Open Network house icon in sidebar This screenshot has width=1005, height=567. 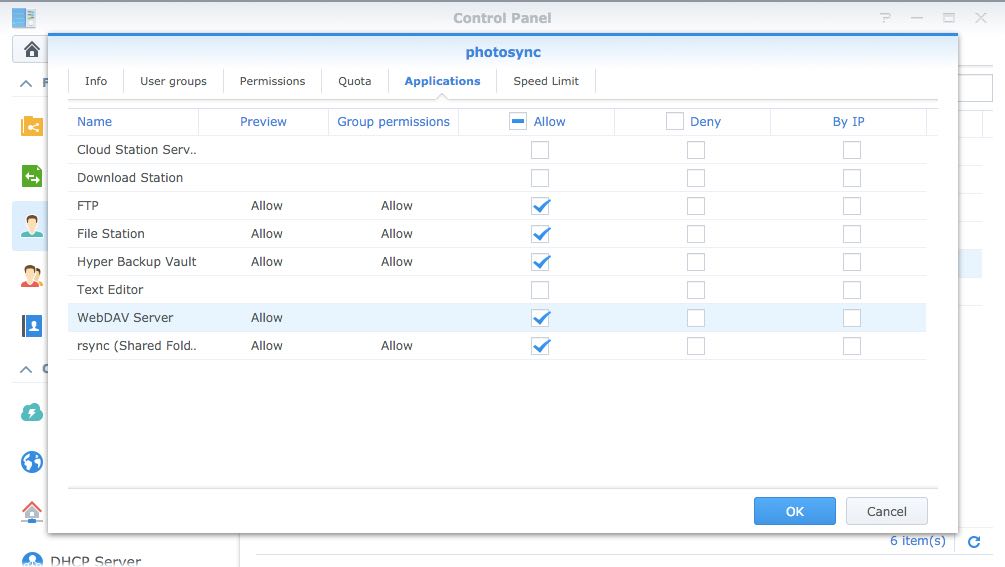tap(31, 511)
